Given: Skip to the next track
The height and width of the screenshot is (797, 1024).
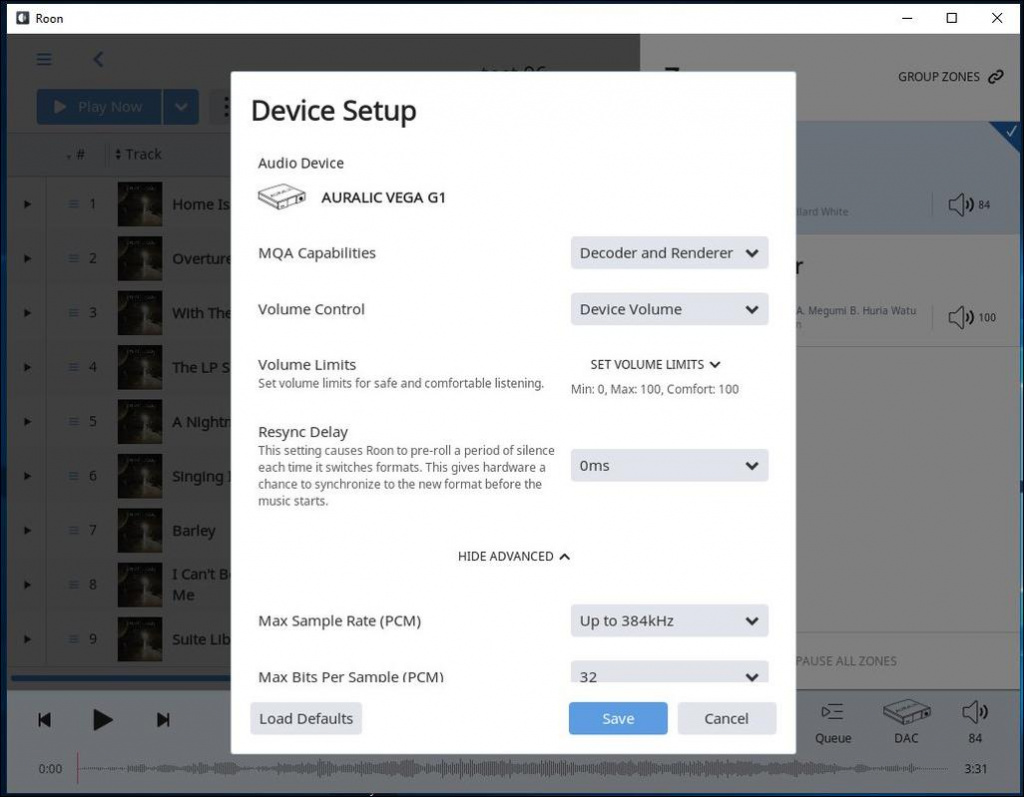Looking at the screenshot, I should click(x=163, y=720).
